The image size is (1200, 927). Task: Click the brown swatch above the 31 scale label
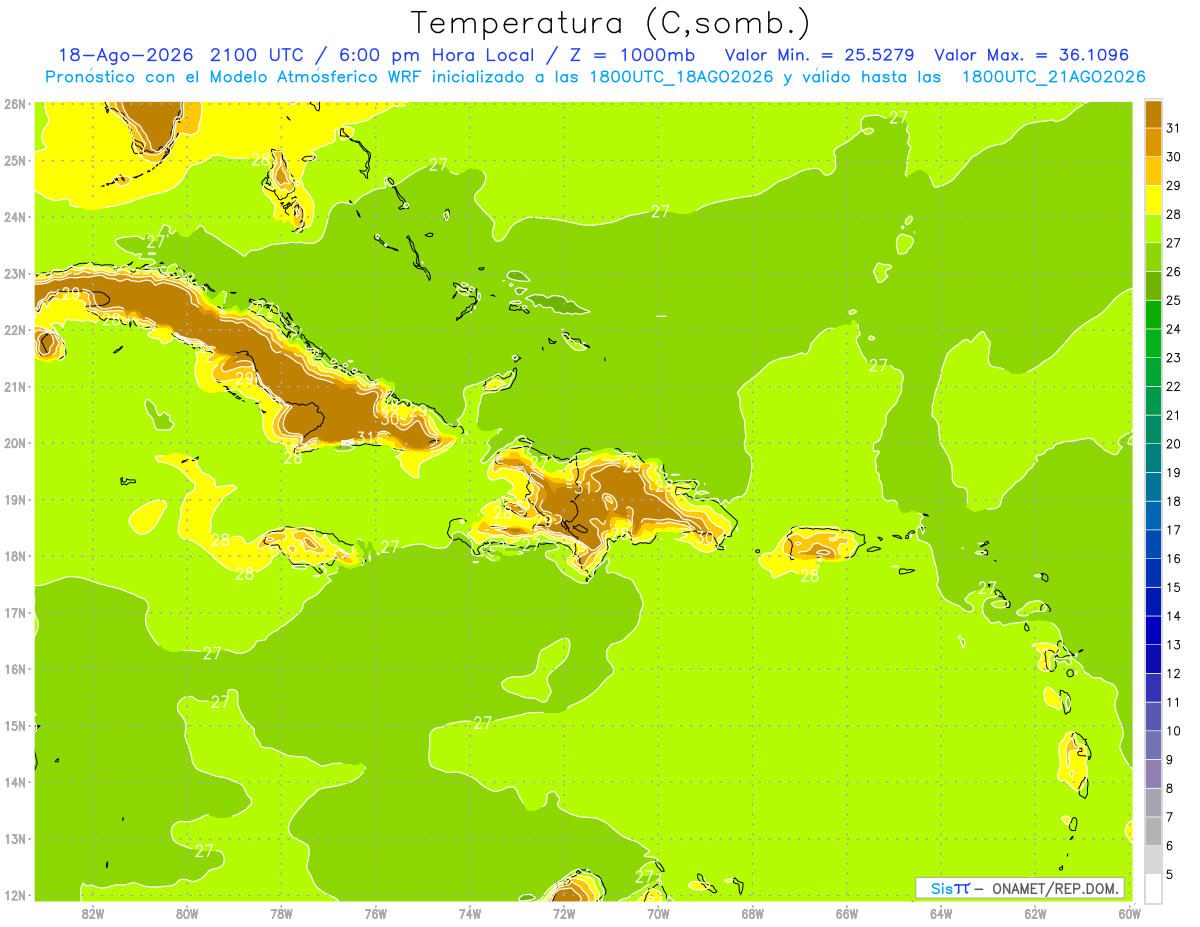coord(1153,114)
